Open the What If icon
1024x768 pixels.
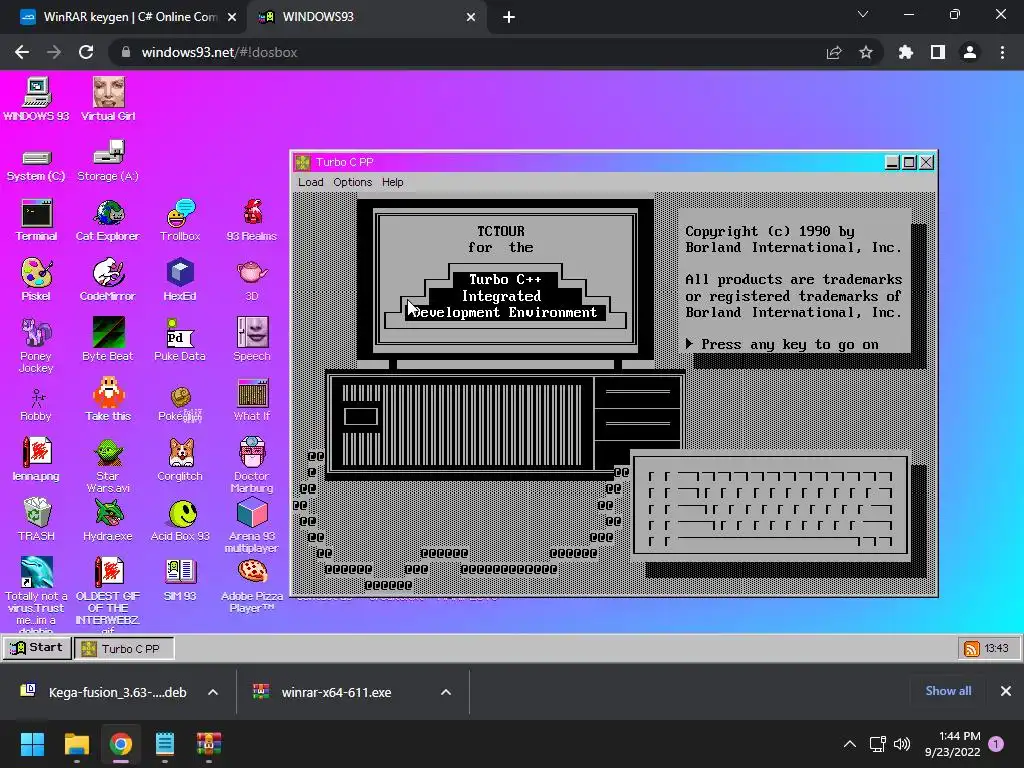point(252,400)
